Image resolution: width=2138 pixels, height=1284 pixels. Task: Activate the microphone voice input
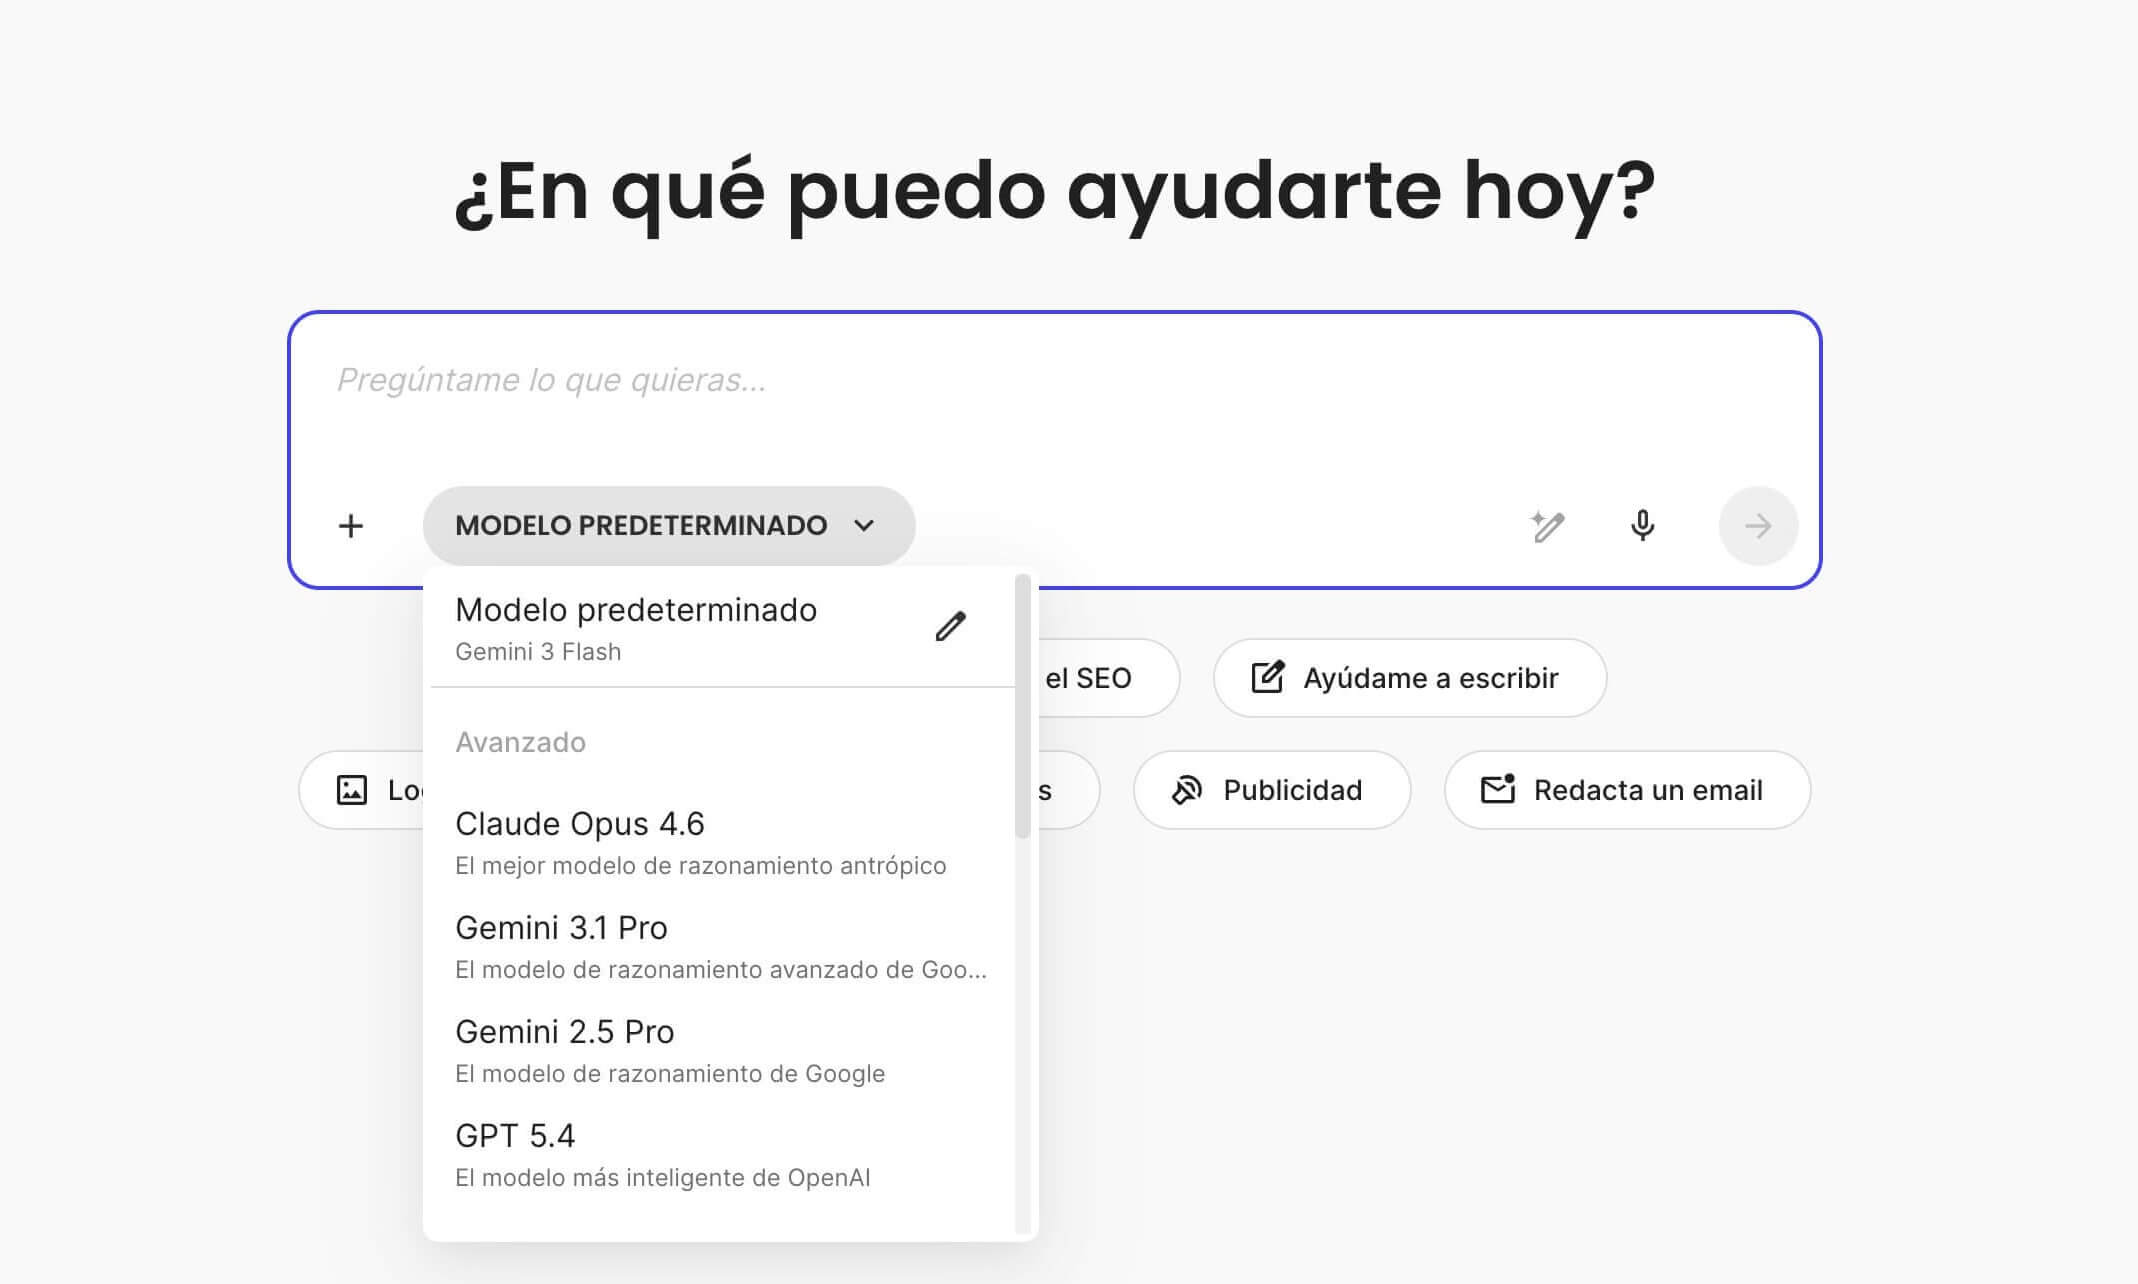coord(1642,526)
